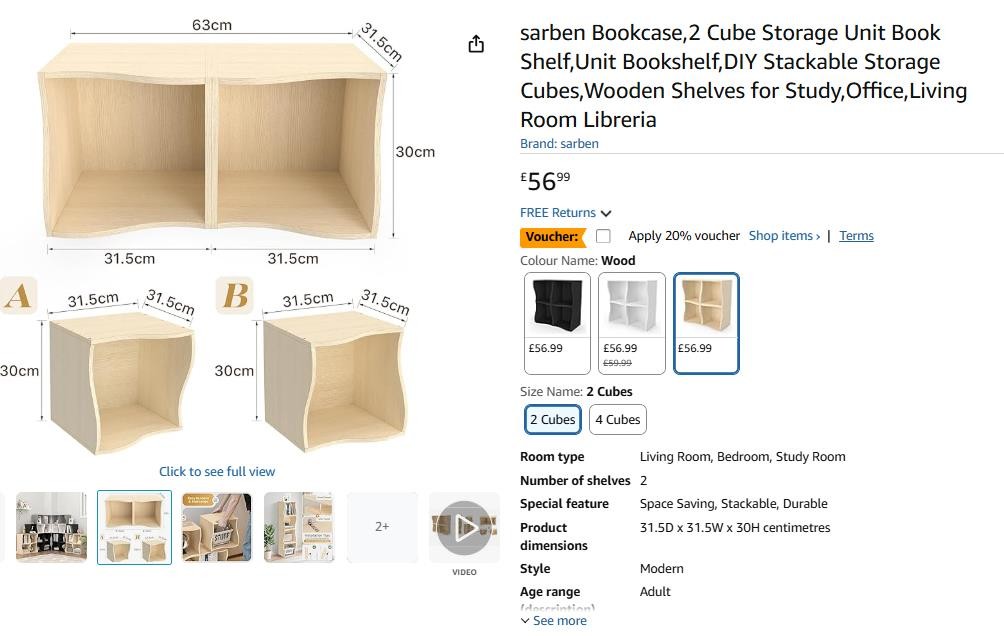
Task: Expand the FREE Returns dropdown
Action: click(x=565, y=213)
